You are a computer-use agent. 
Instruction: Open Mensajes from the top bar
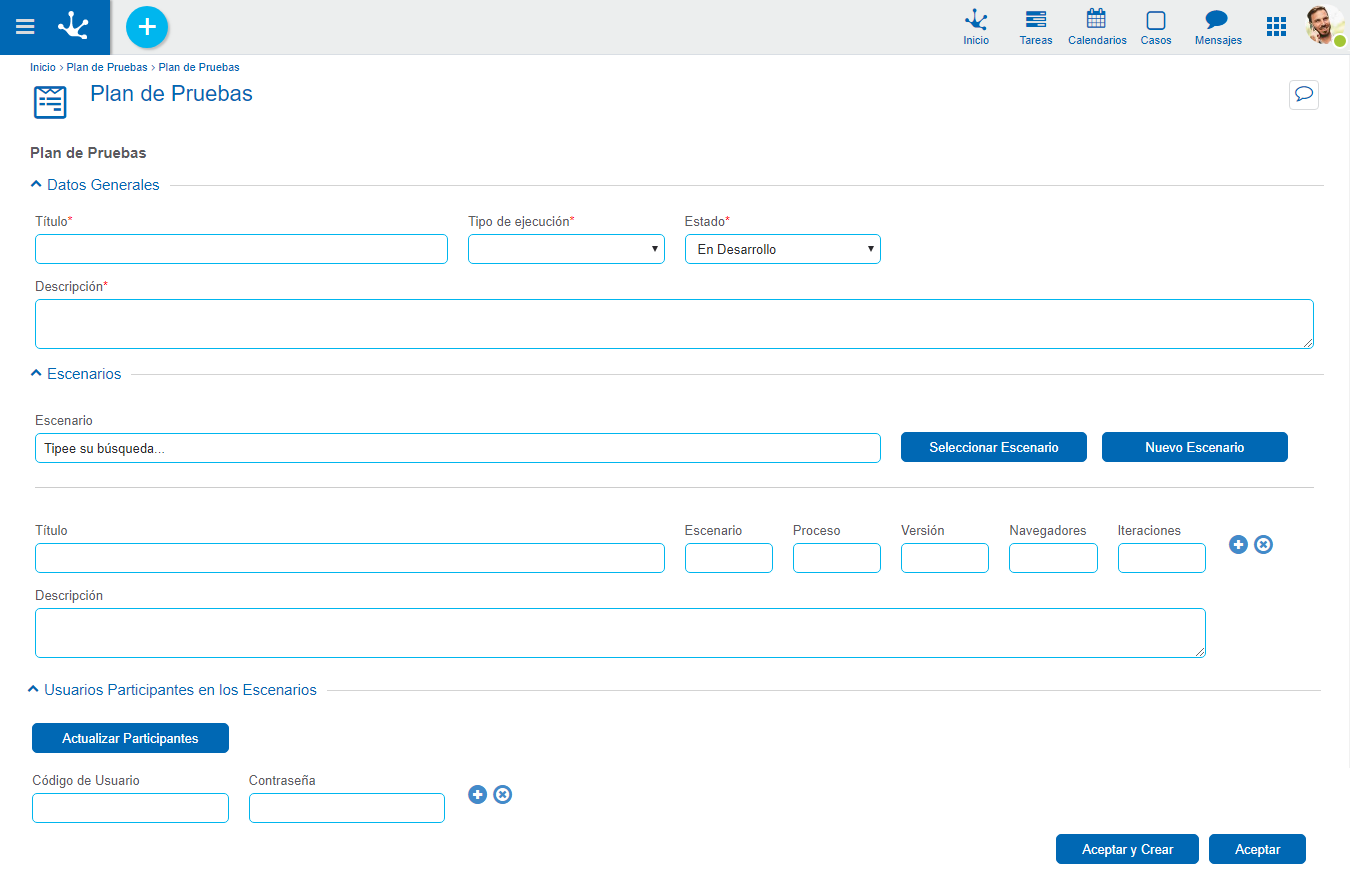[x=1218, y=27]
